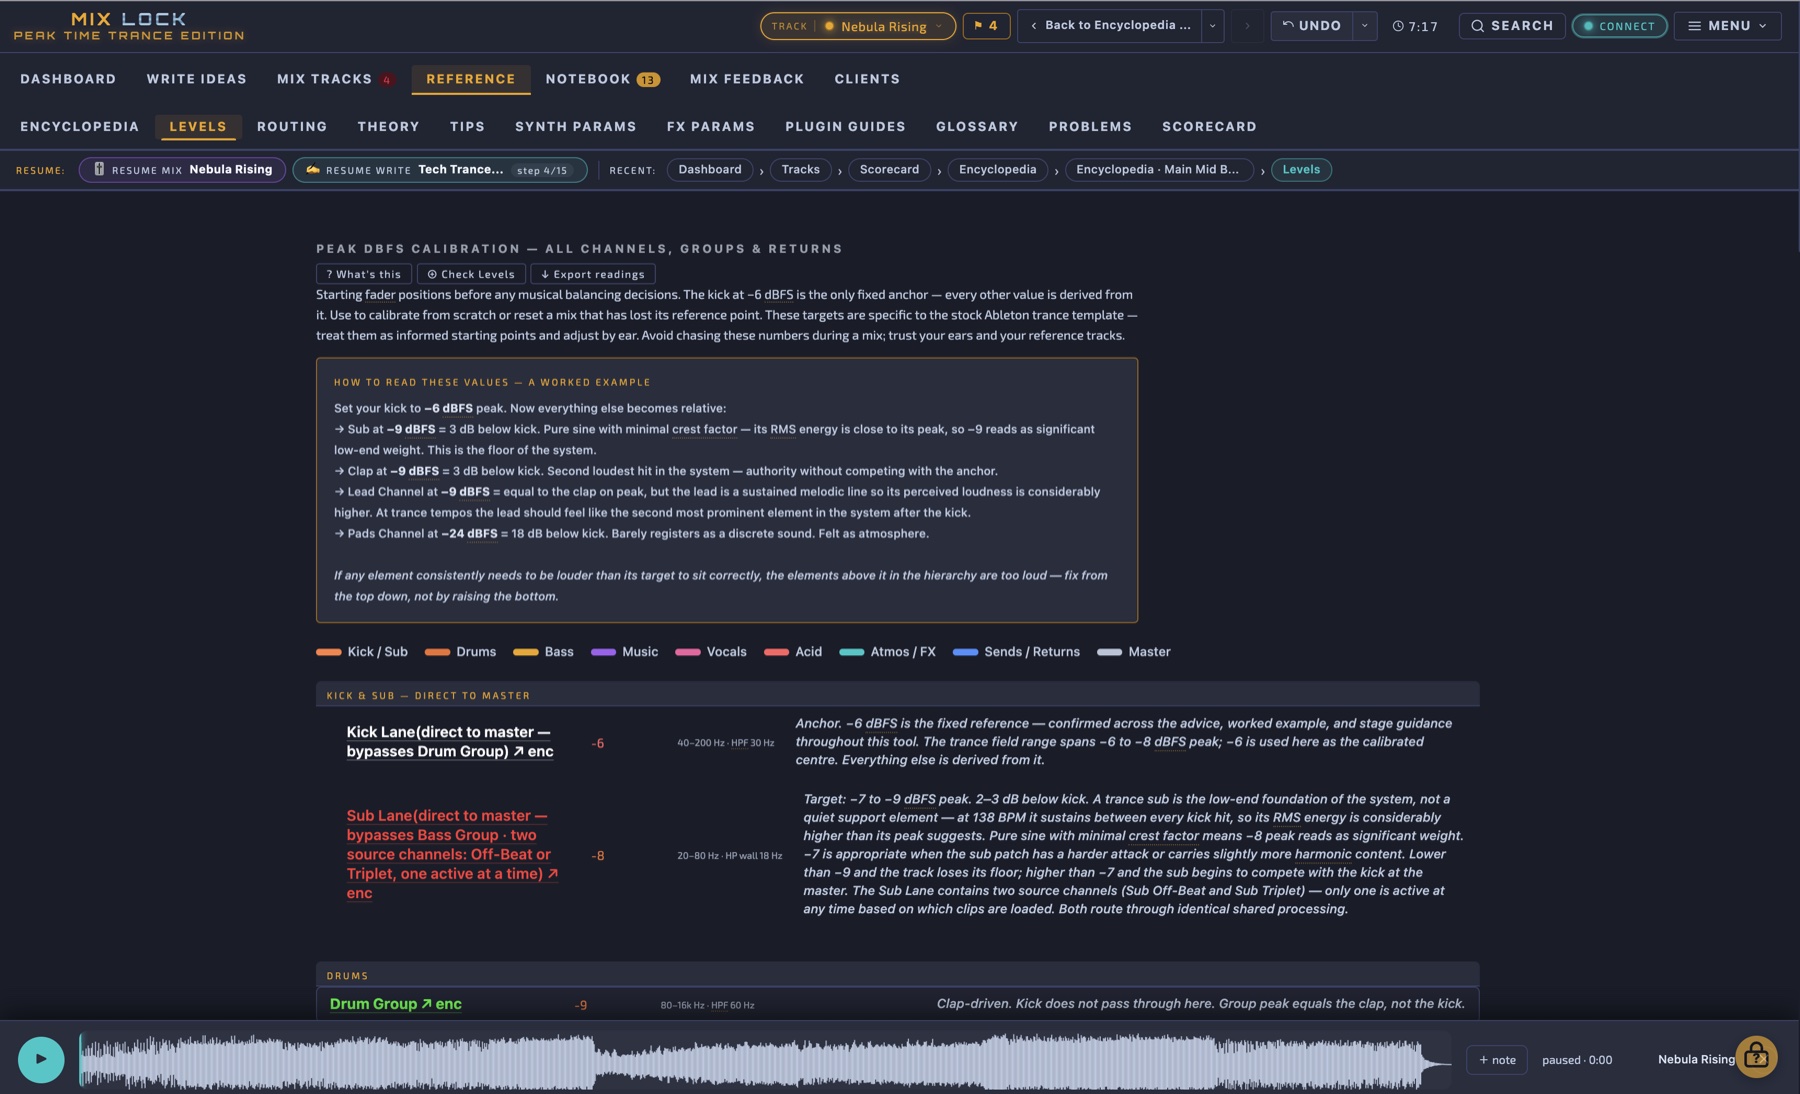Toggle the Acid legend filter
1800x1094 pixels.
click(793, 652)
